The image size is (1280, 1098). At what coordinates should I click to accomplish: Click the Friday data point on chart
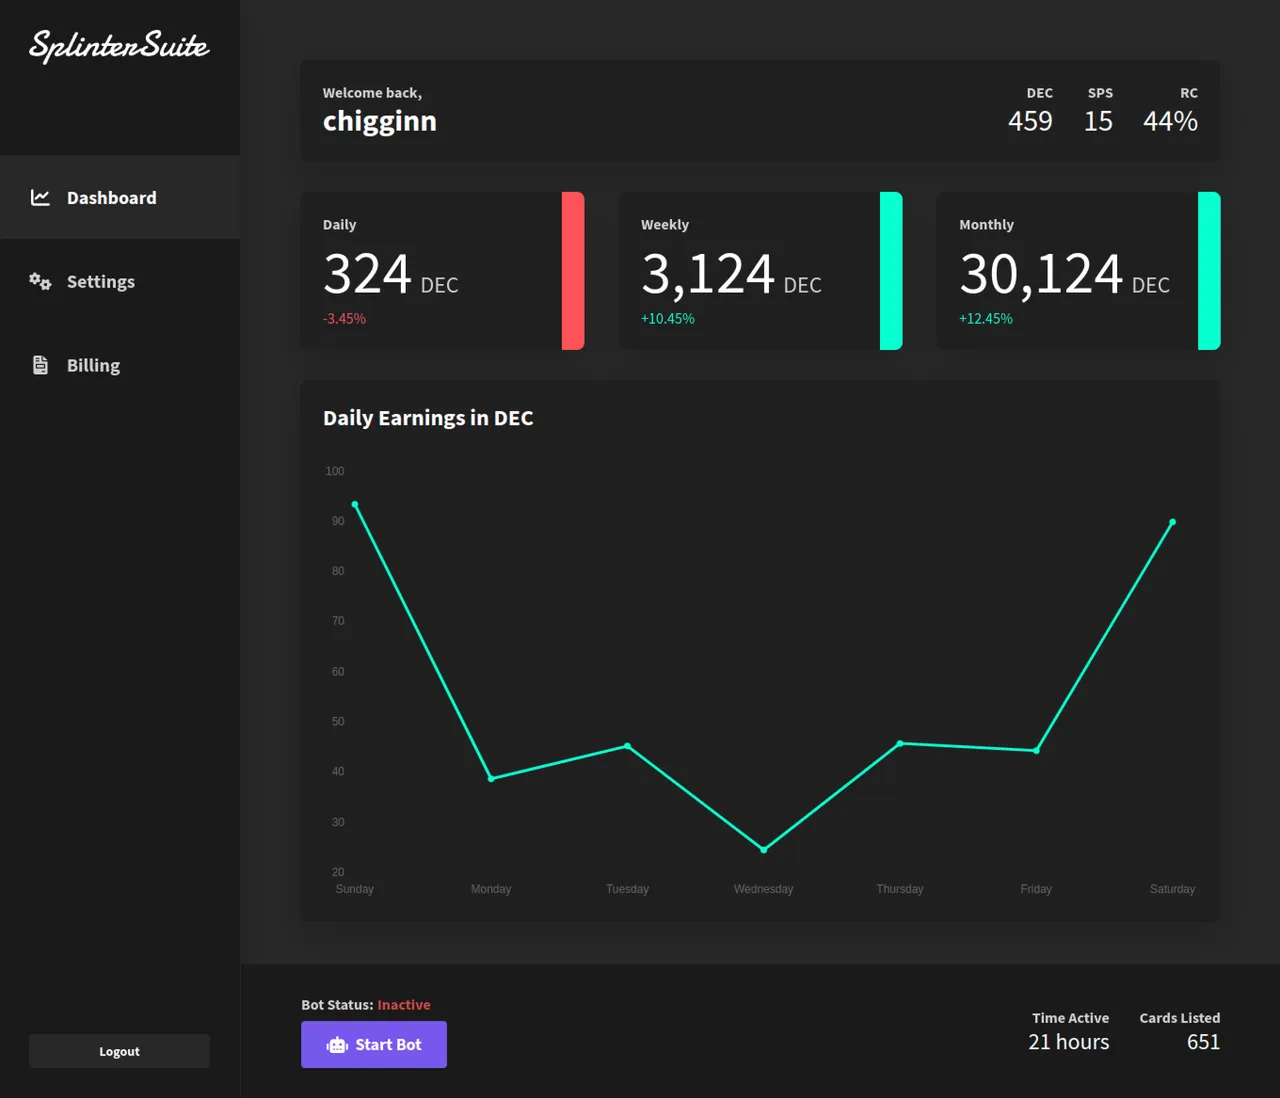click(1036, 751)
